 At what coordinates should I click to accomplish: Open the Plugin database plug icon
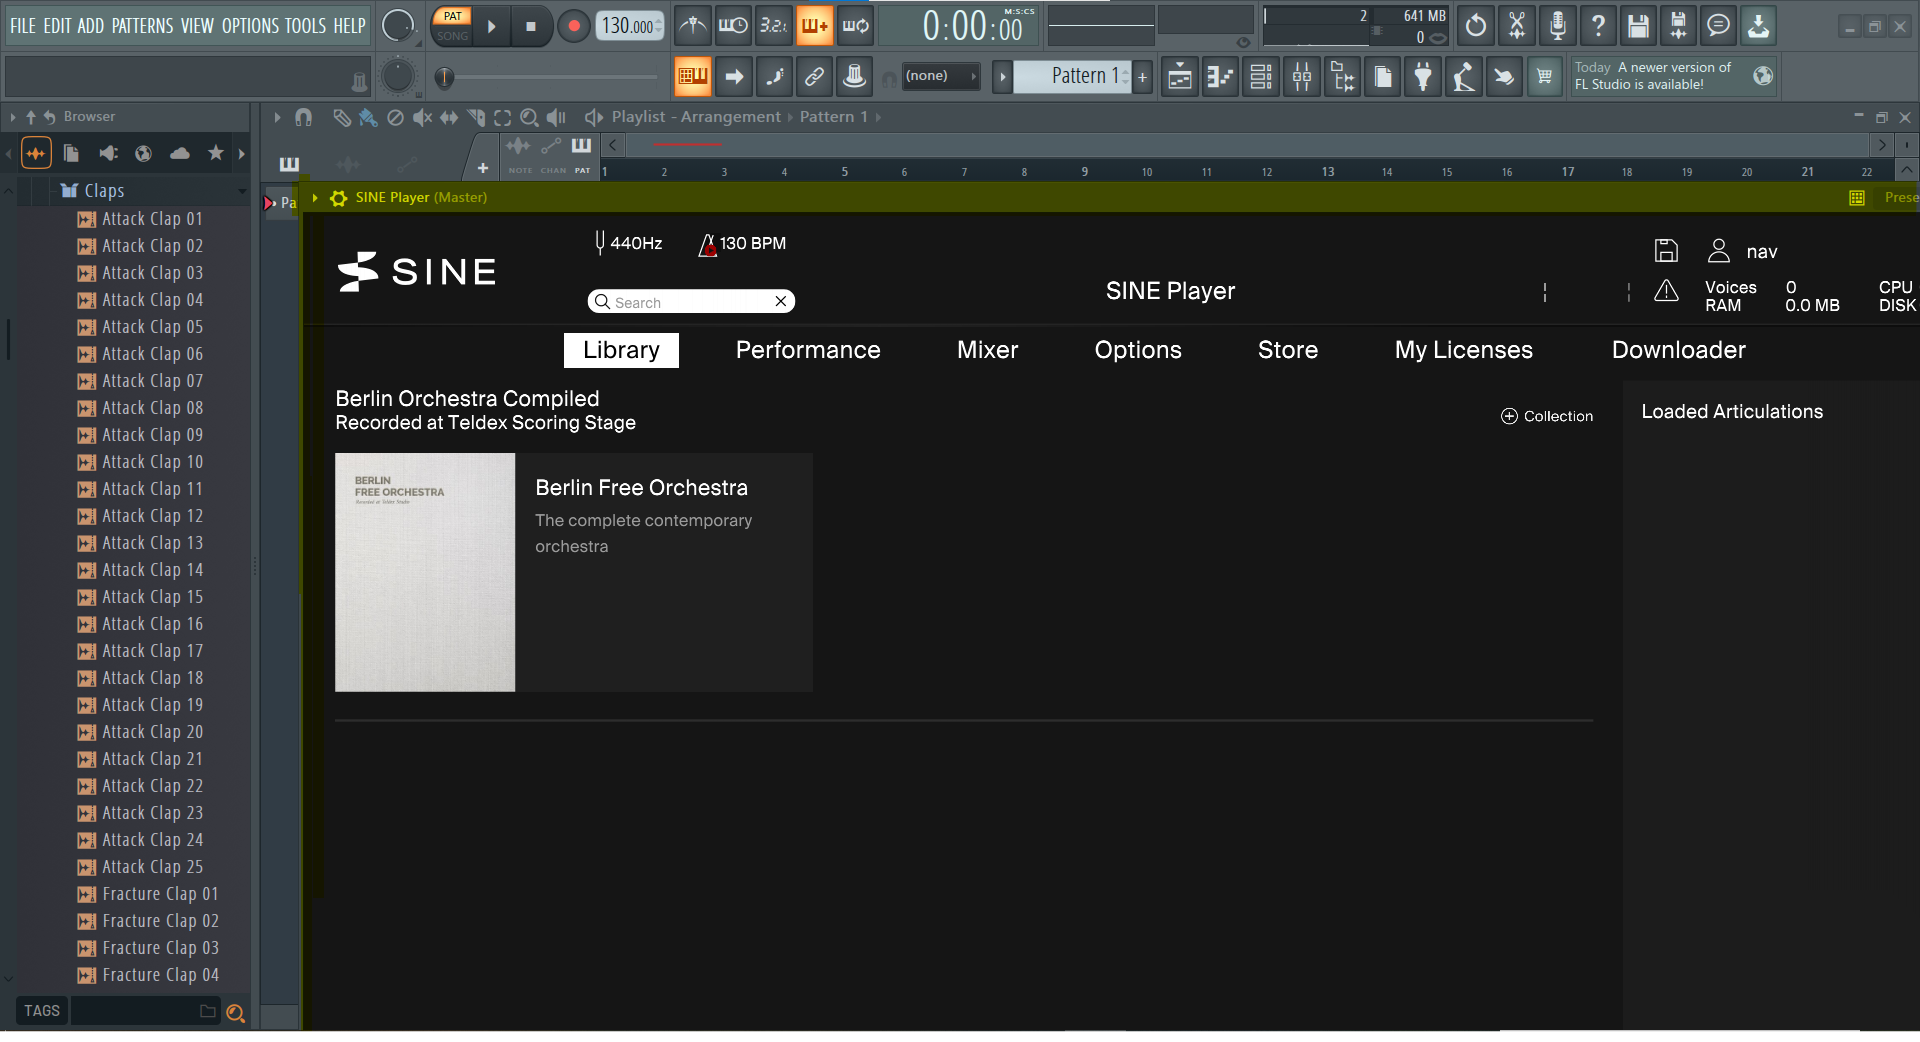point(1423,76)
